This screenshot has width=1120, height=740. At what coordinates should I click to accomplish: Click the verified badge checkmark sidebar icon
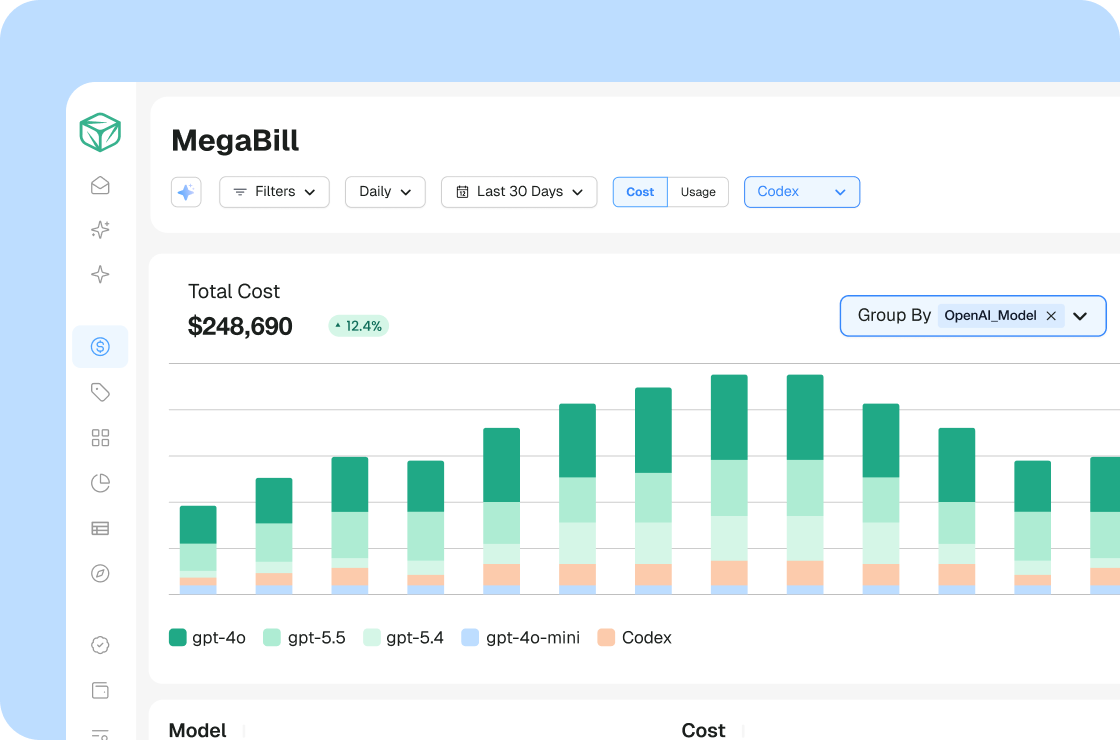100,645
